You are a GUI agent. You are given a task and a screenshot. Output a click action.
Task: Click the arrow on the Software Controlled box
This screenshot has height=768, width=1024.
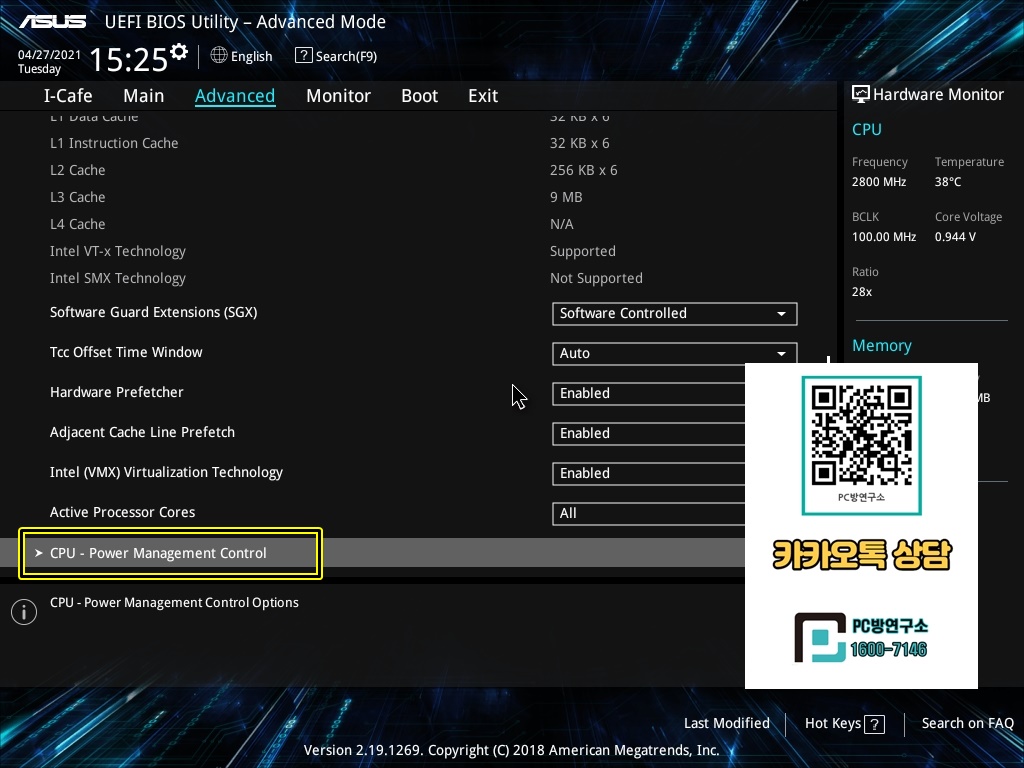tap(781, 314)
